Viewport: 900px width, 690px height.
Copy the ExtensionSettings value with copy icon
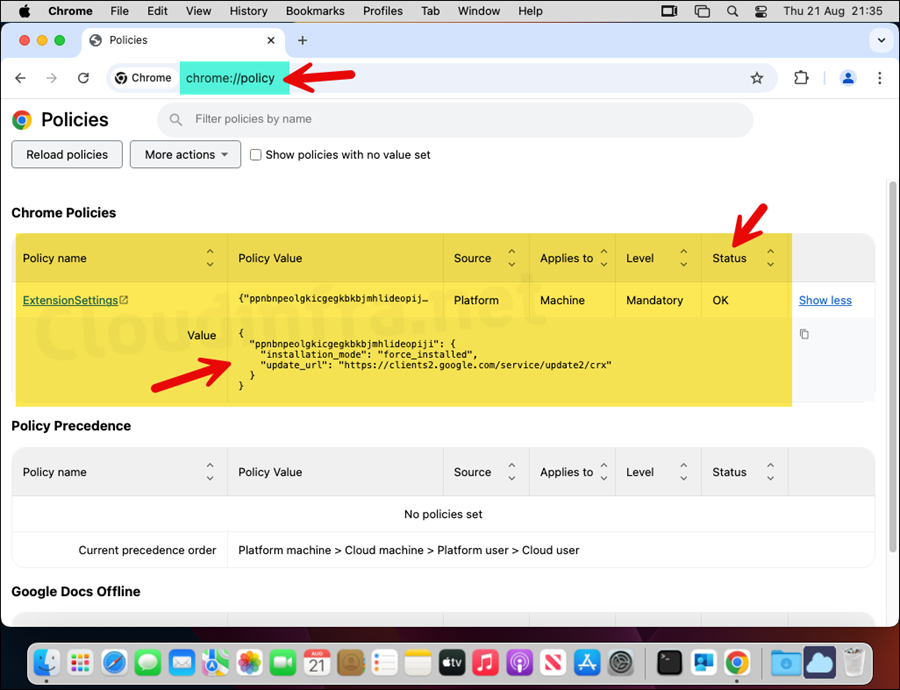[x=804, y=334]
